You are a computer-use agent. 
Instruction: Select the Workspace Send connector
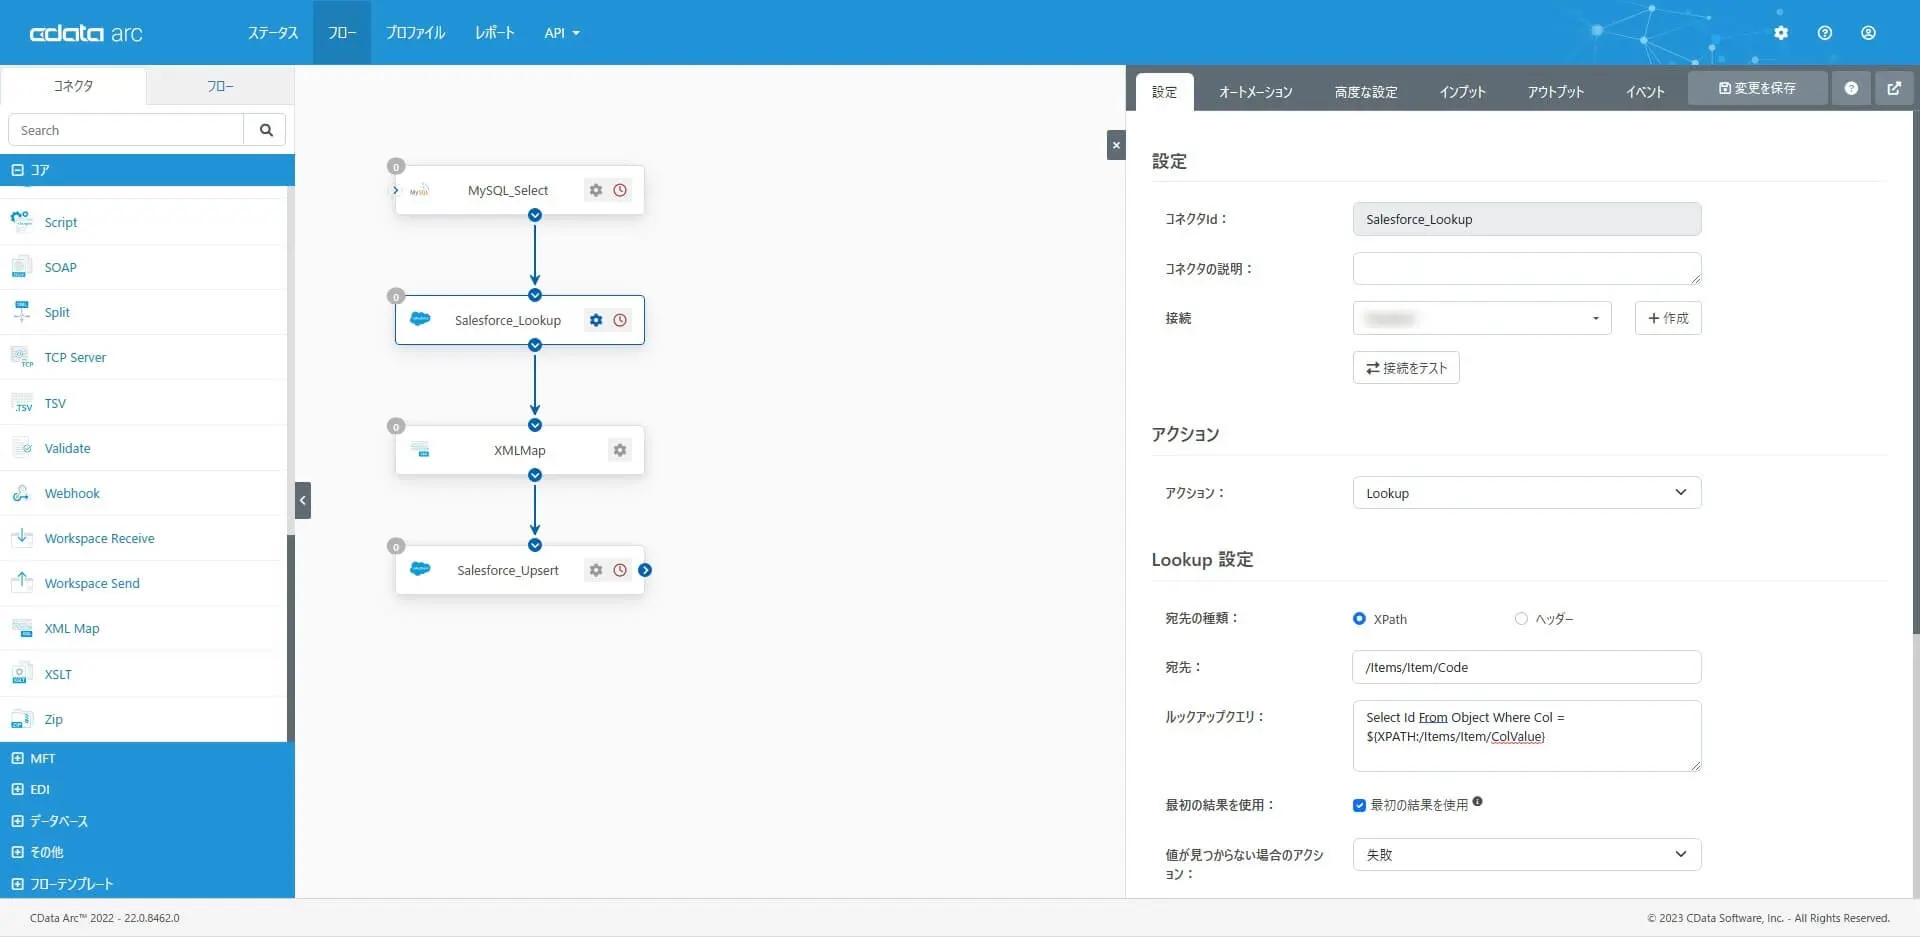click(x=92, y=583)
